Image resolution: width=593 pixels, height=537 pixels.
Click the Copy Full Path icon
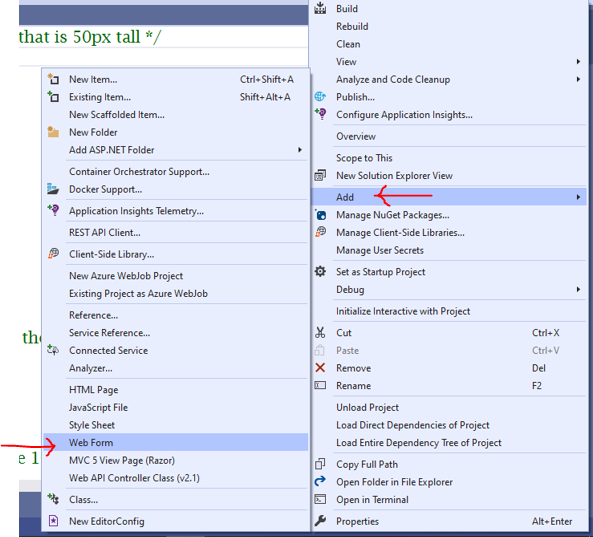click(320, 464)
